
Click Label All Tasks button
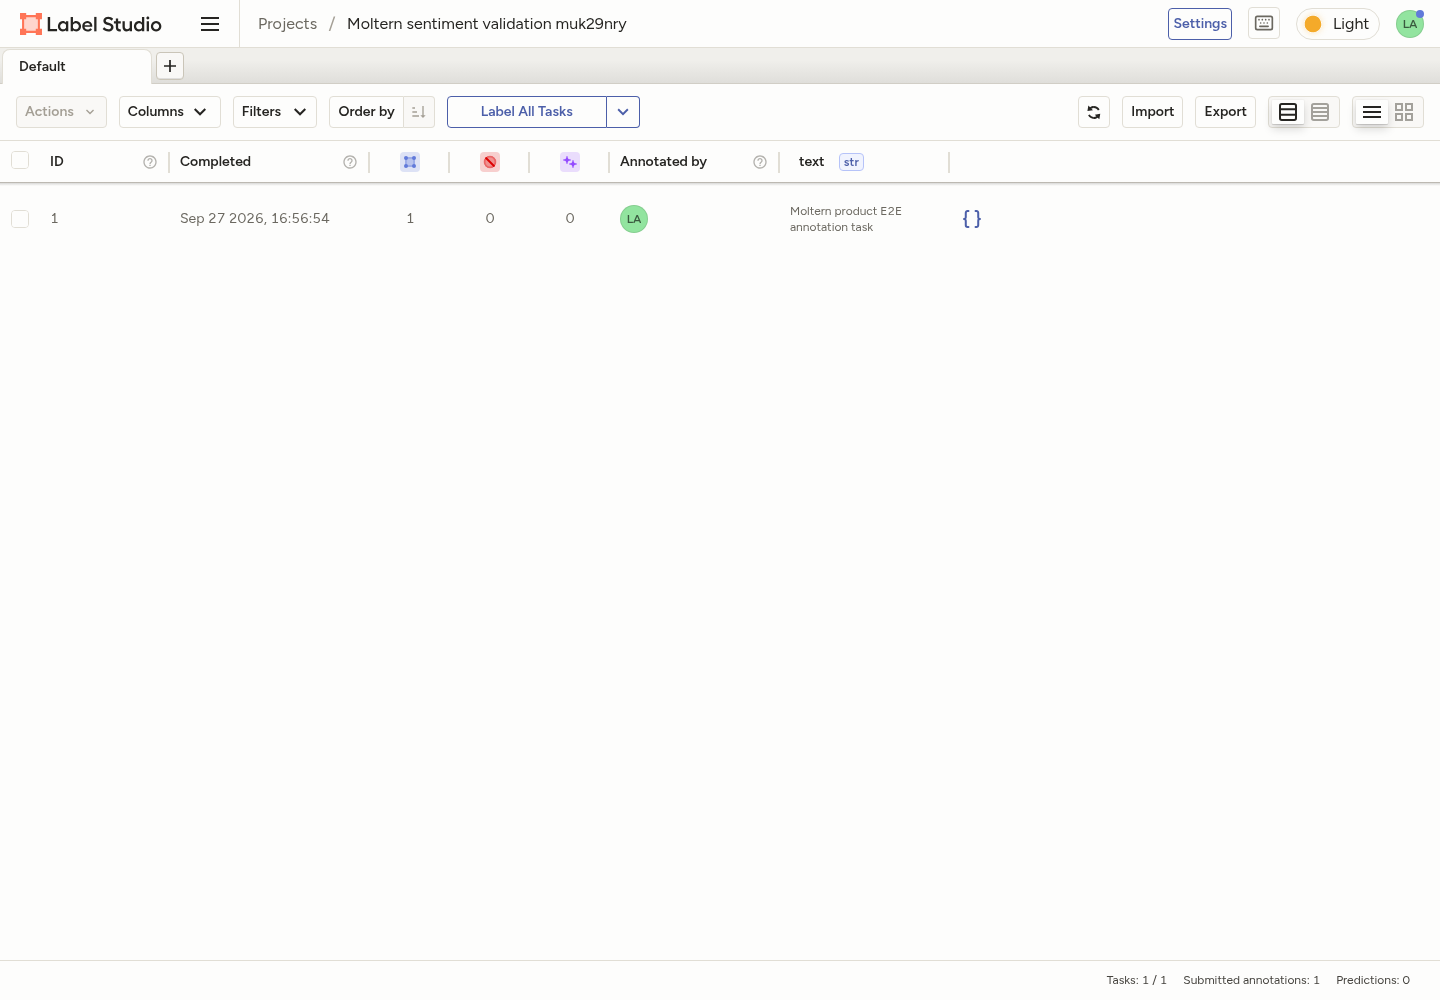click(527, 112)
